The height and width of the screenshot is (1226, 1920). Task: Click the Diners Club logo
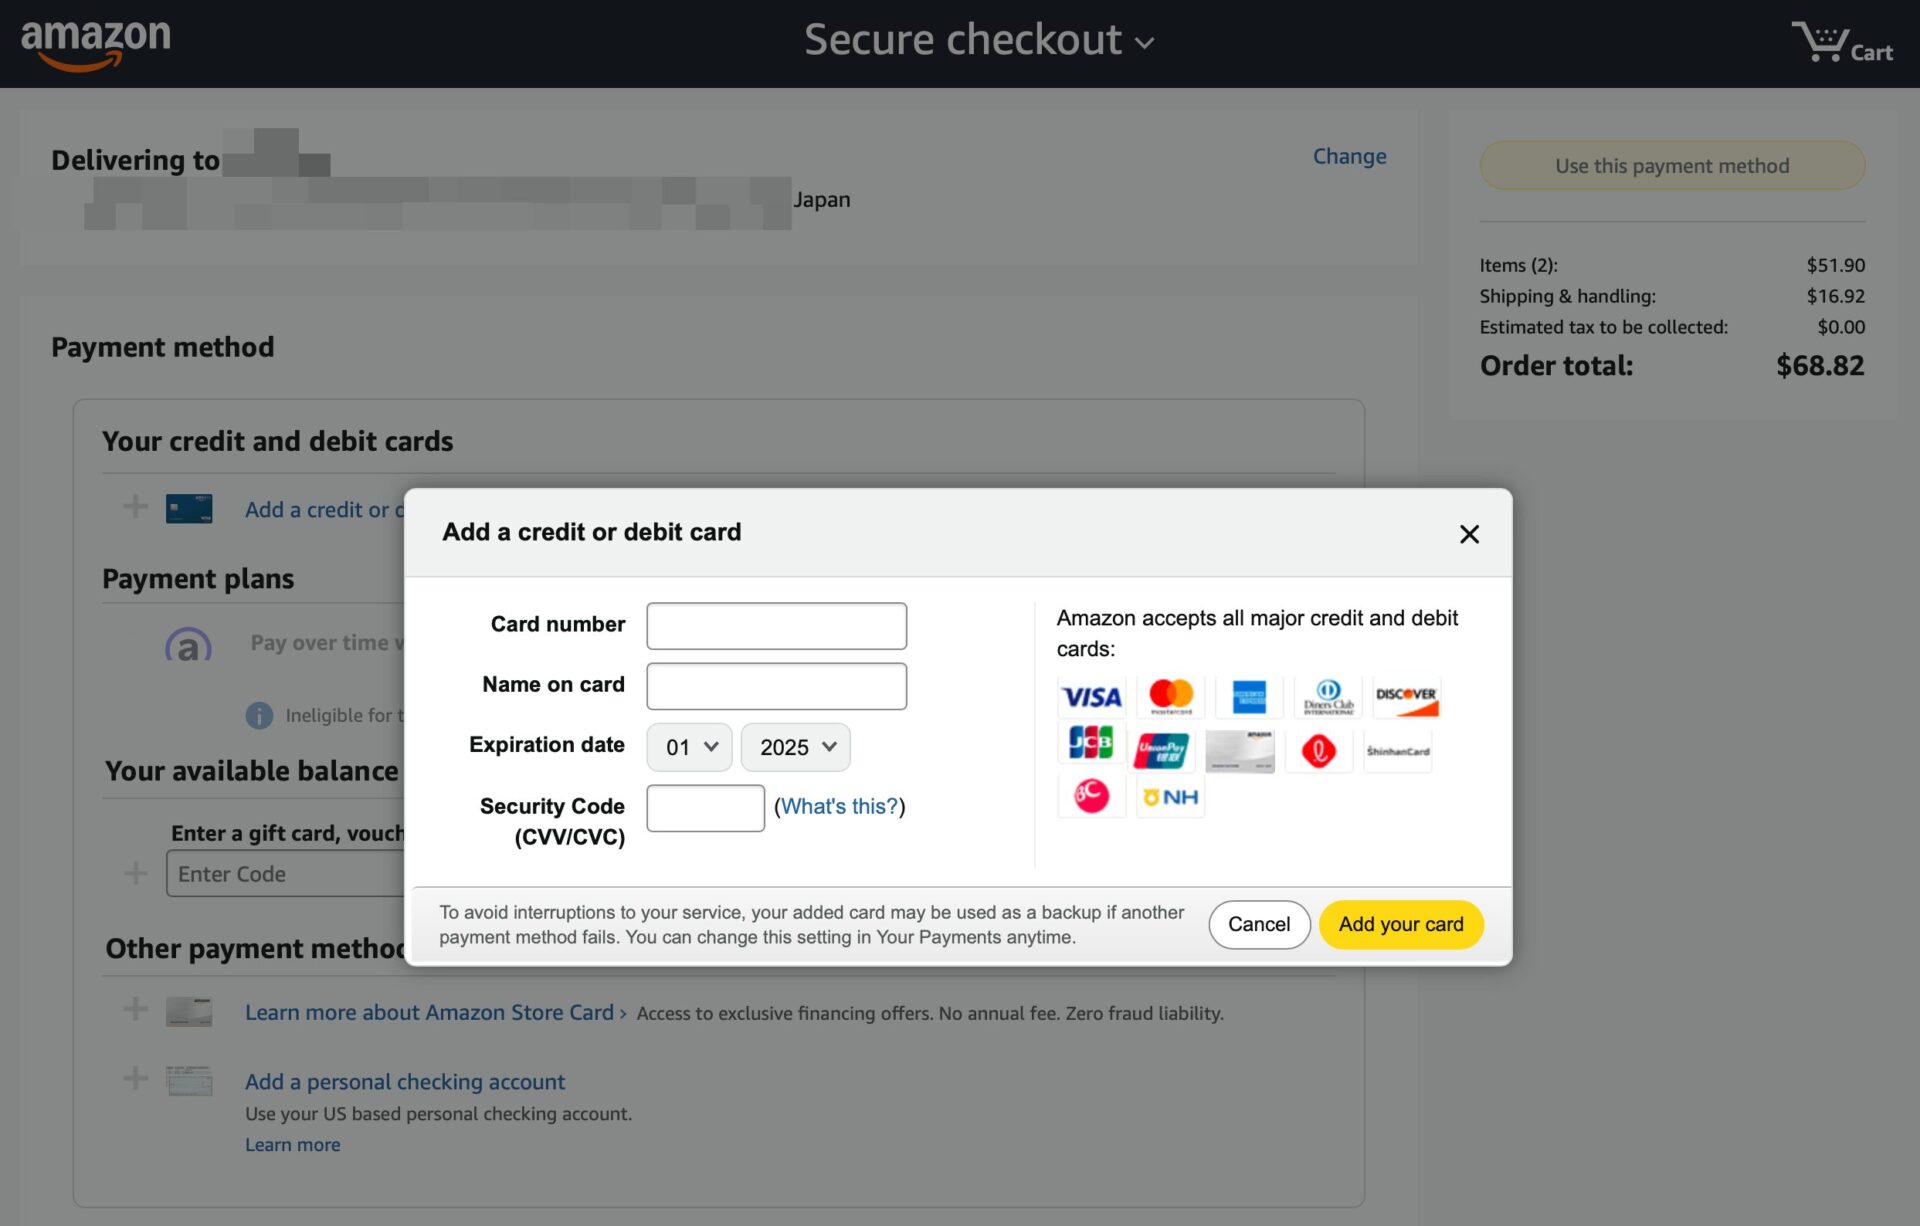[1328, 697]
